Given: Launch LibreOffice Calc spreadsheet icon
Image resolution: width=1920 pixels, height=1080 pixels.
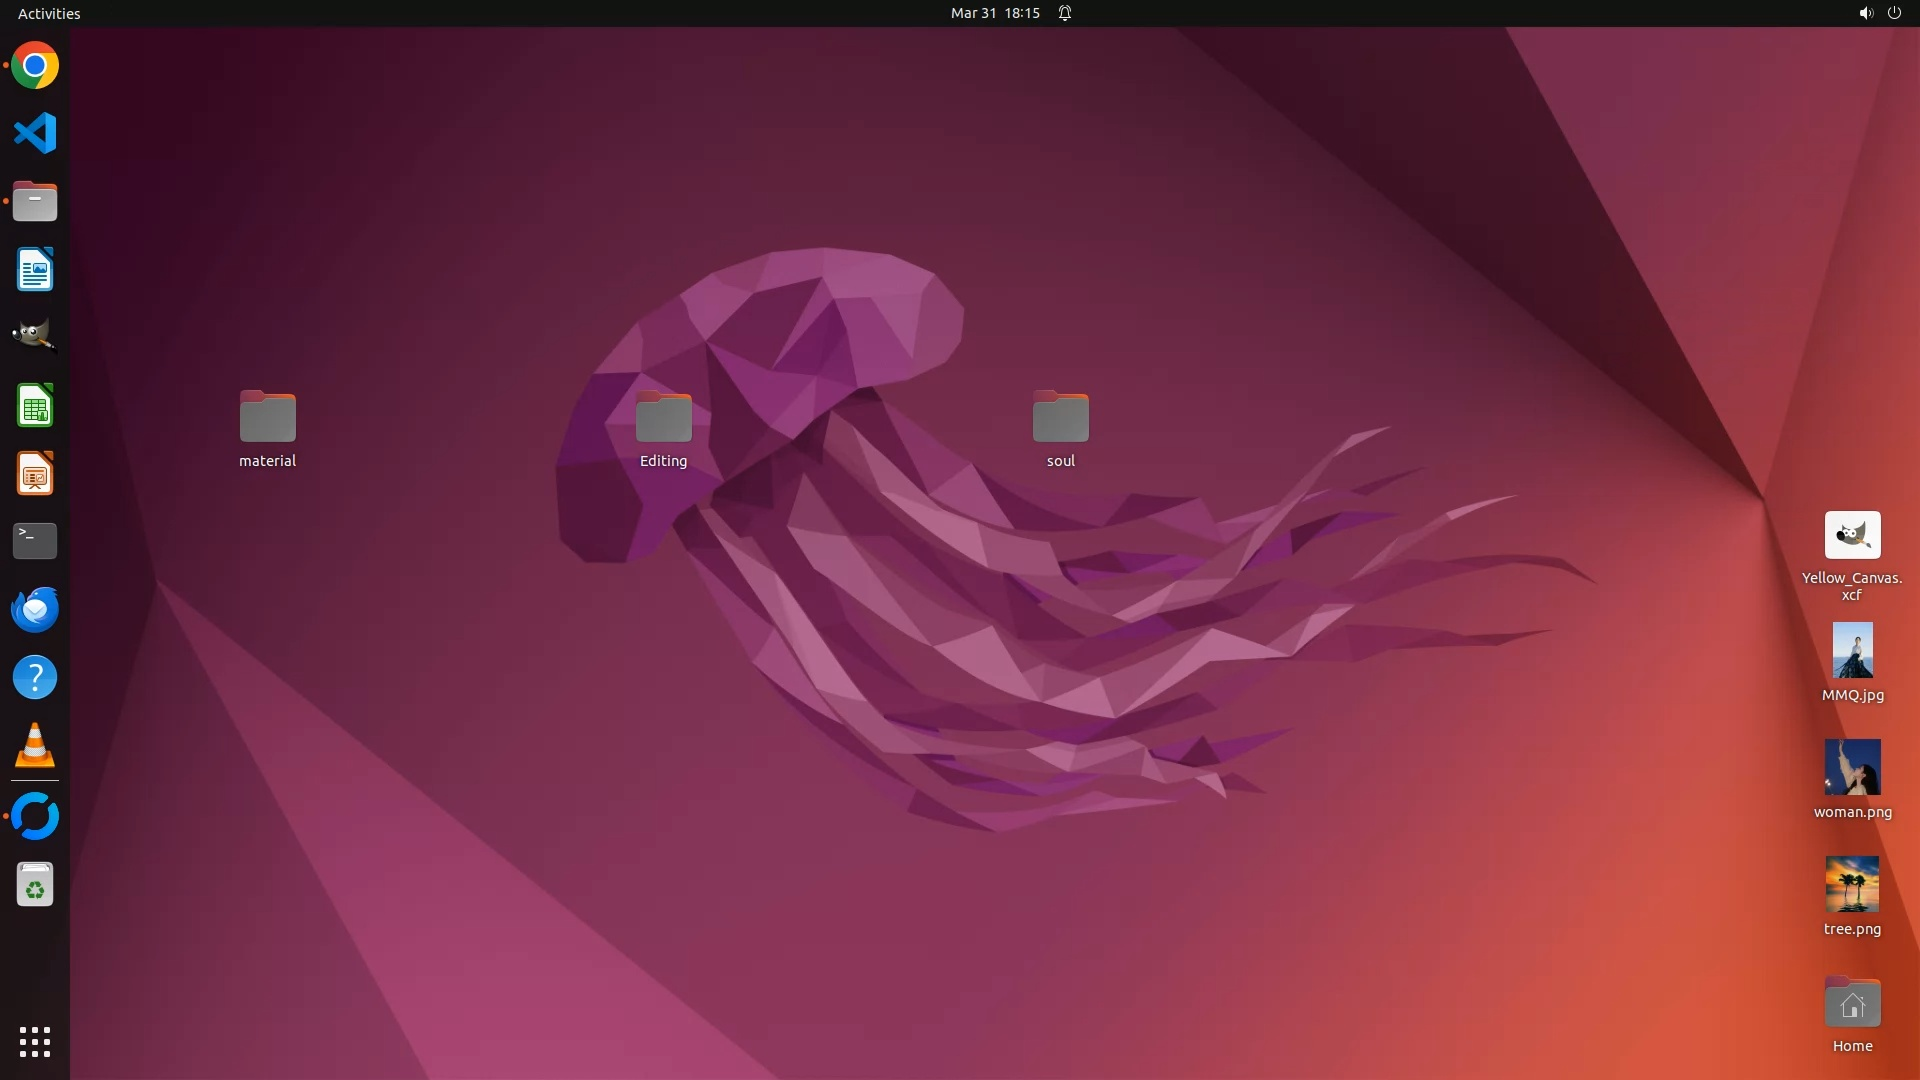Looking at the screenshot, I should tap(35, 406).
